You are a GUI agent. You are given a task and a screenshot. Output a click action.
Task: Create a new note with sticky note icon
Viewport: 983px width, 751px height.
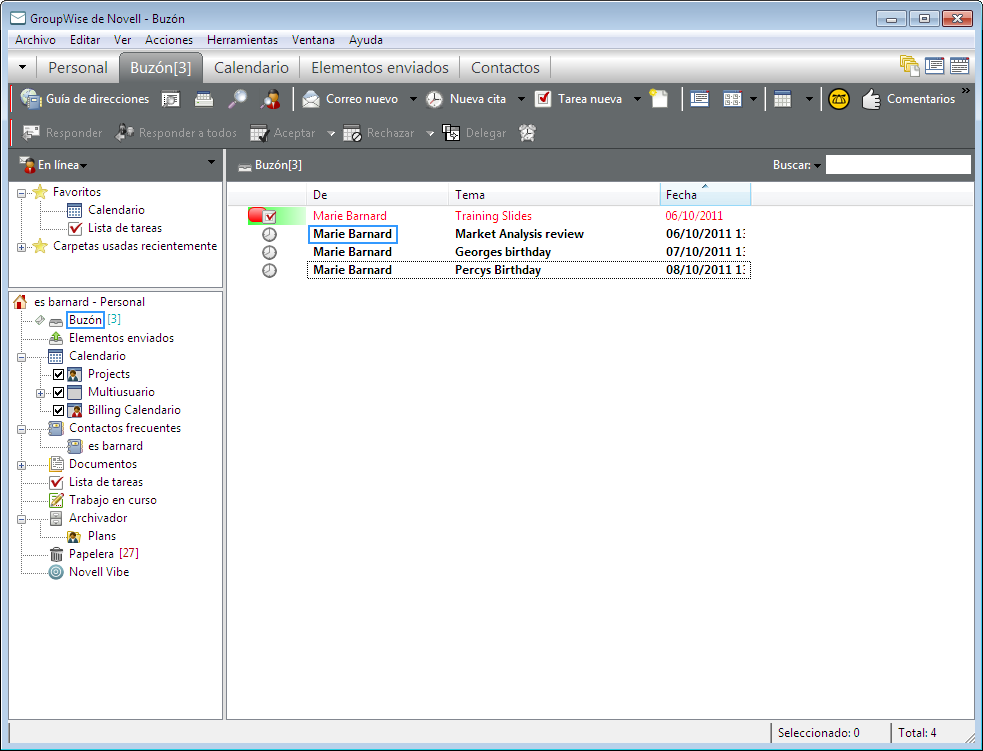pyautogui.click(x=658, y=99)
